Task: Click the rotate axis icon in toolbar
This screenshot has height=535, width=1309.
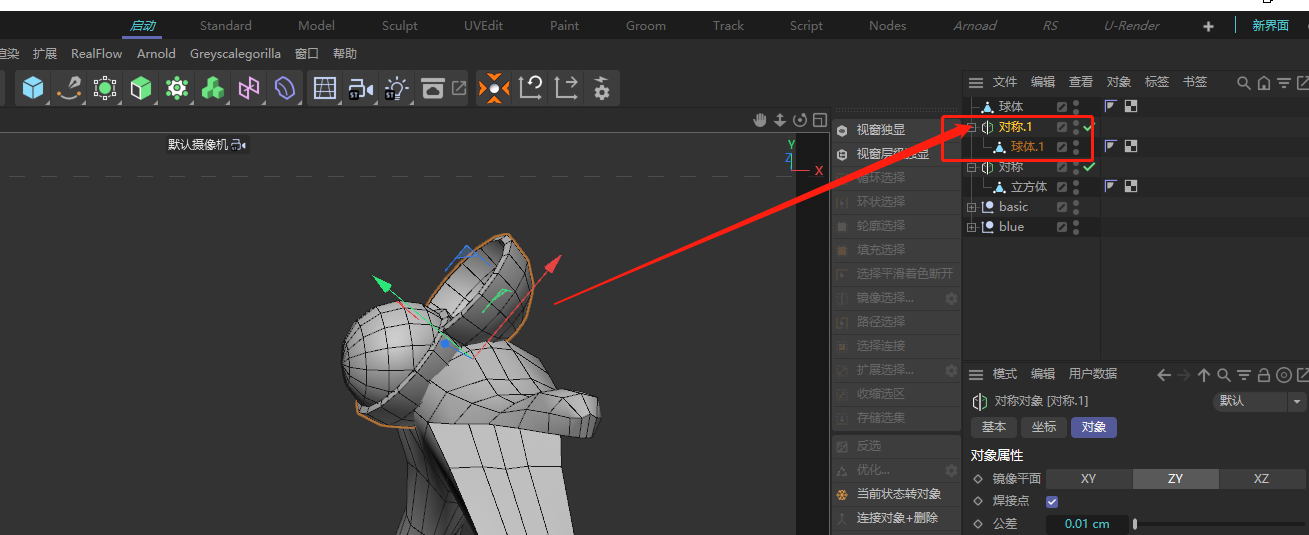Action: 530,89
